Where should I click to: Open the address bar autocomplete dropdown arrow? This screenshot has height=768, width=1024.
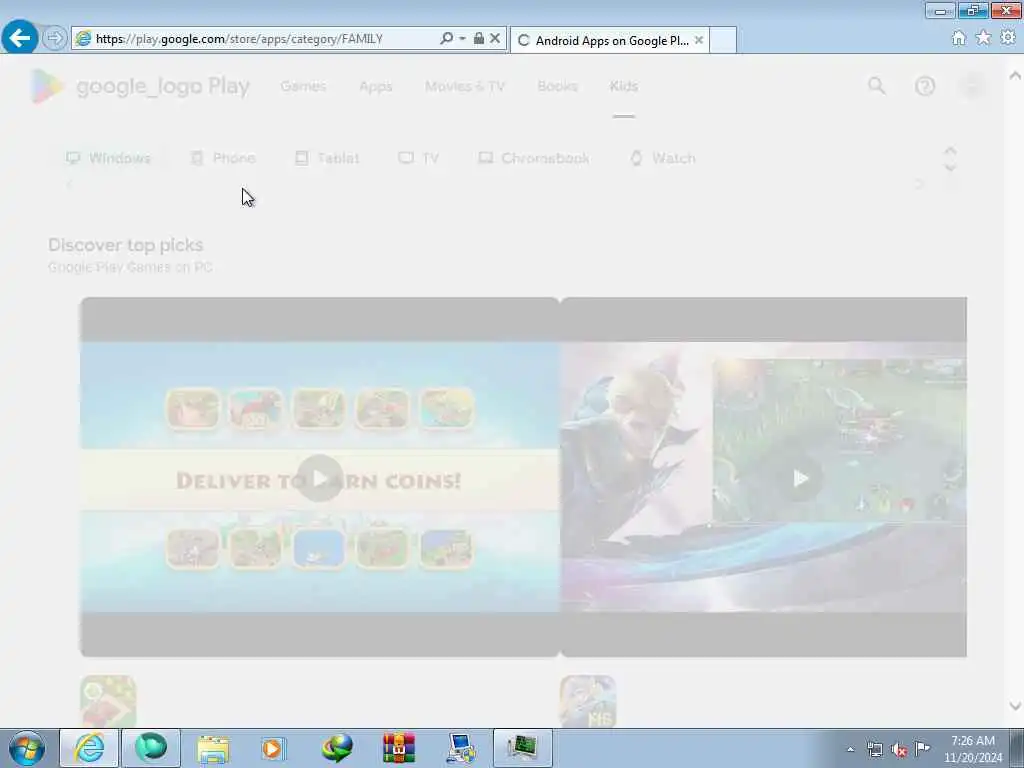(x=462, y=39)
